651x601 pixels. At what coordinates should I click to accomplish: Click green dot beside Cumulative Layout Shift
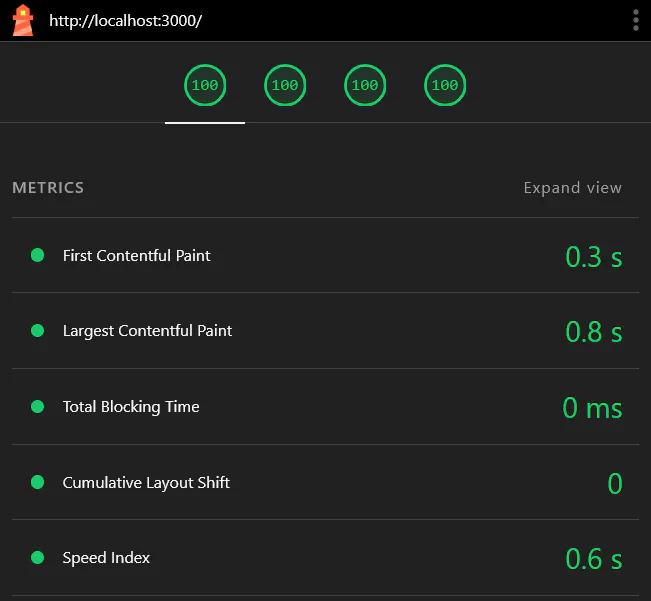[37, 482]
